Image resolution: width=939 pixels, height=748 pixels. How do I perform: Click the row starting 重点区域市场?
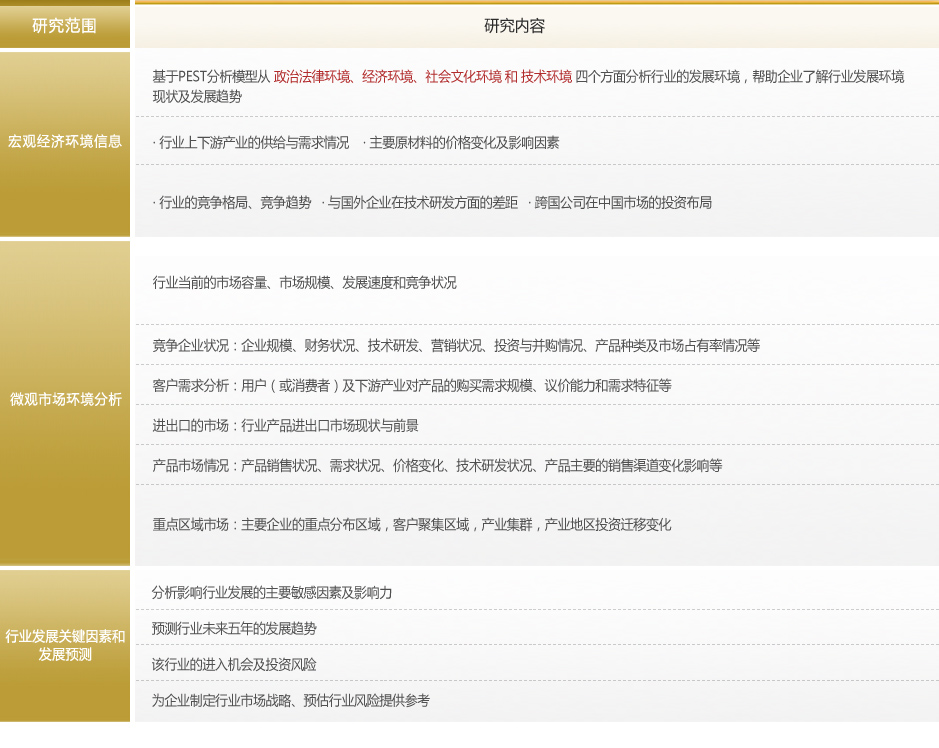pos(537,525)
